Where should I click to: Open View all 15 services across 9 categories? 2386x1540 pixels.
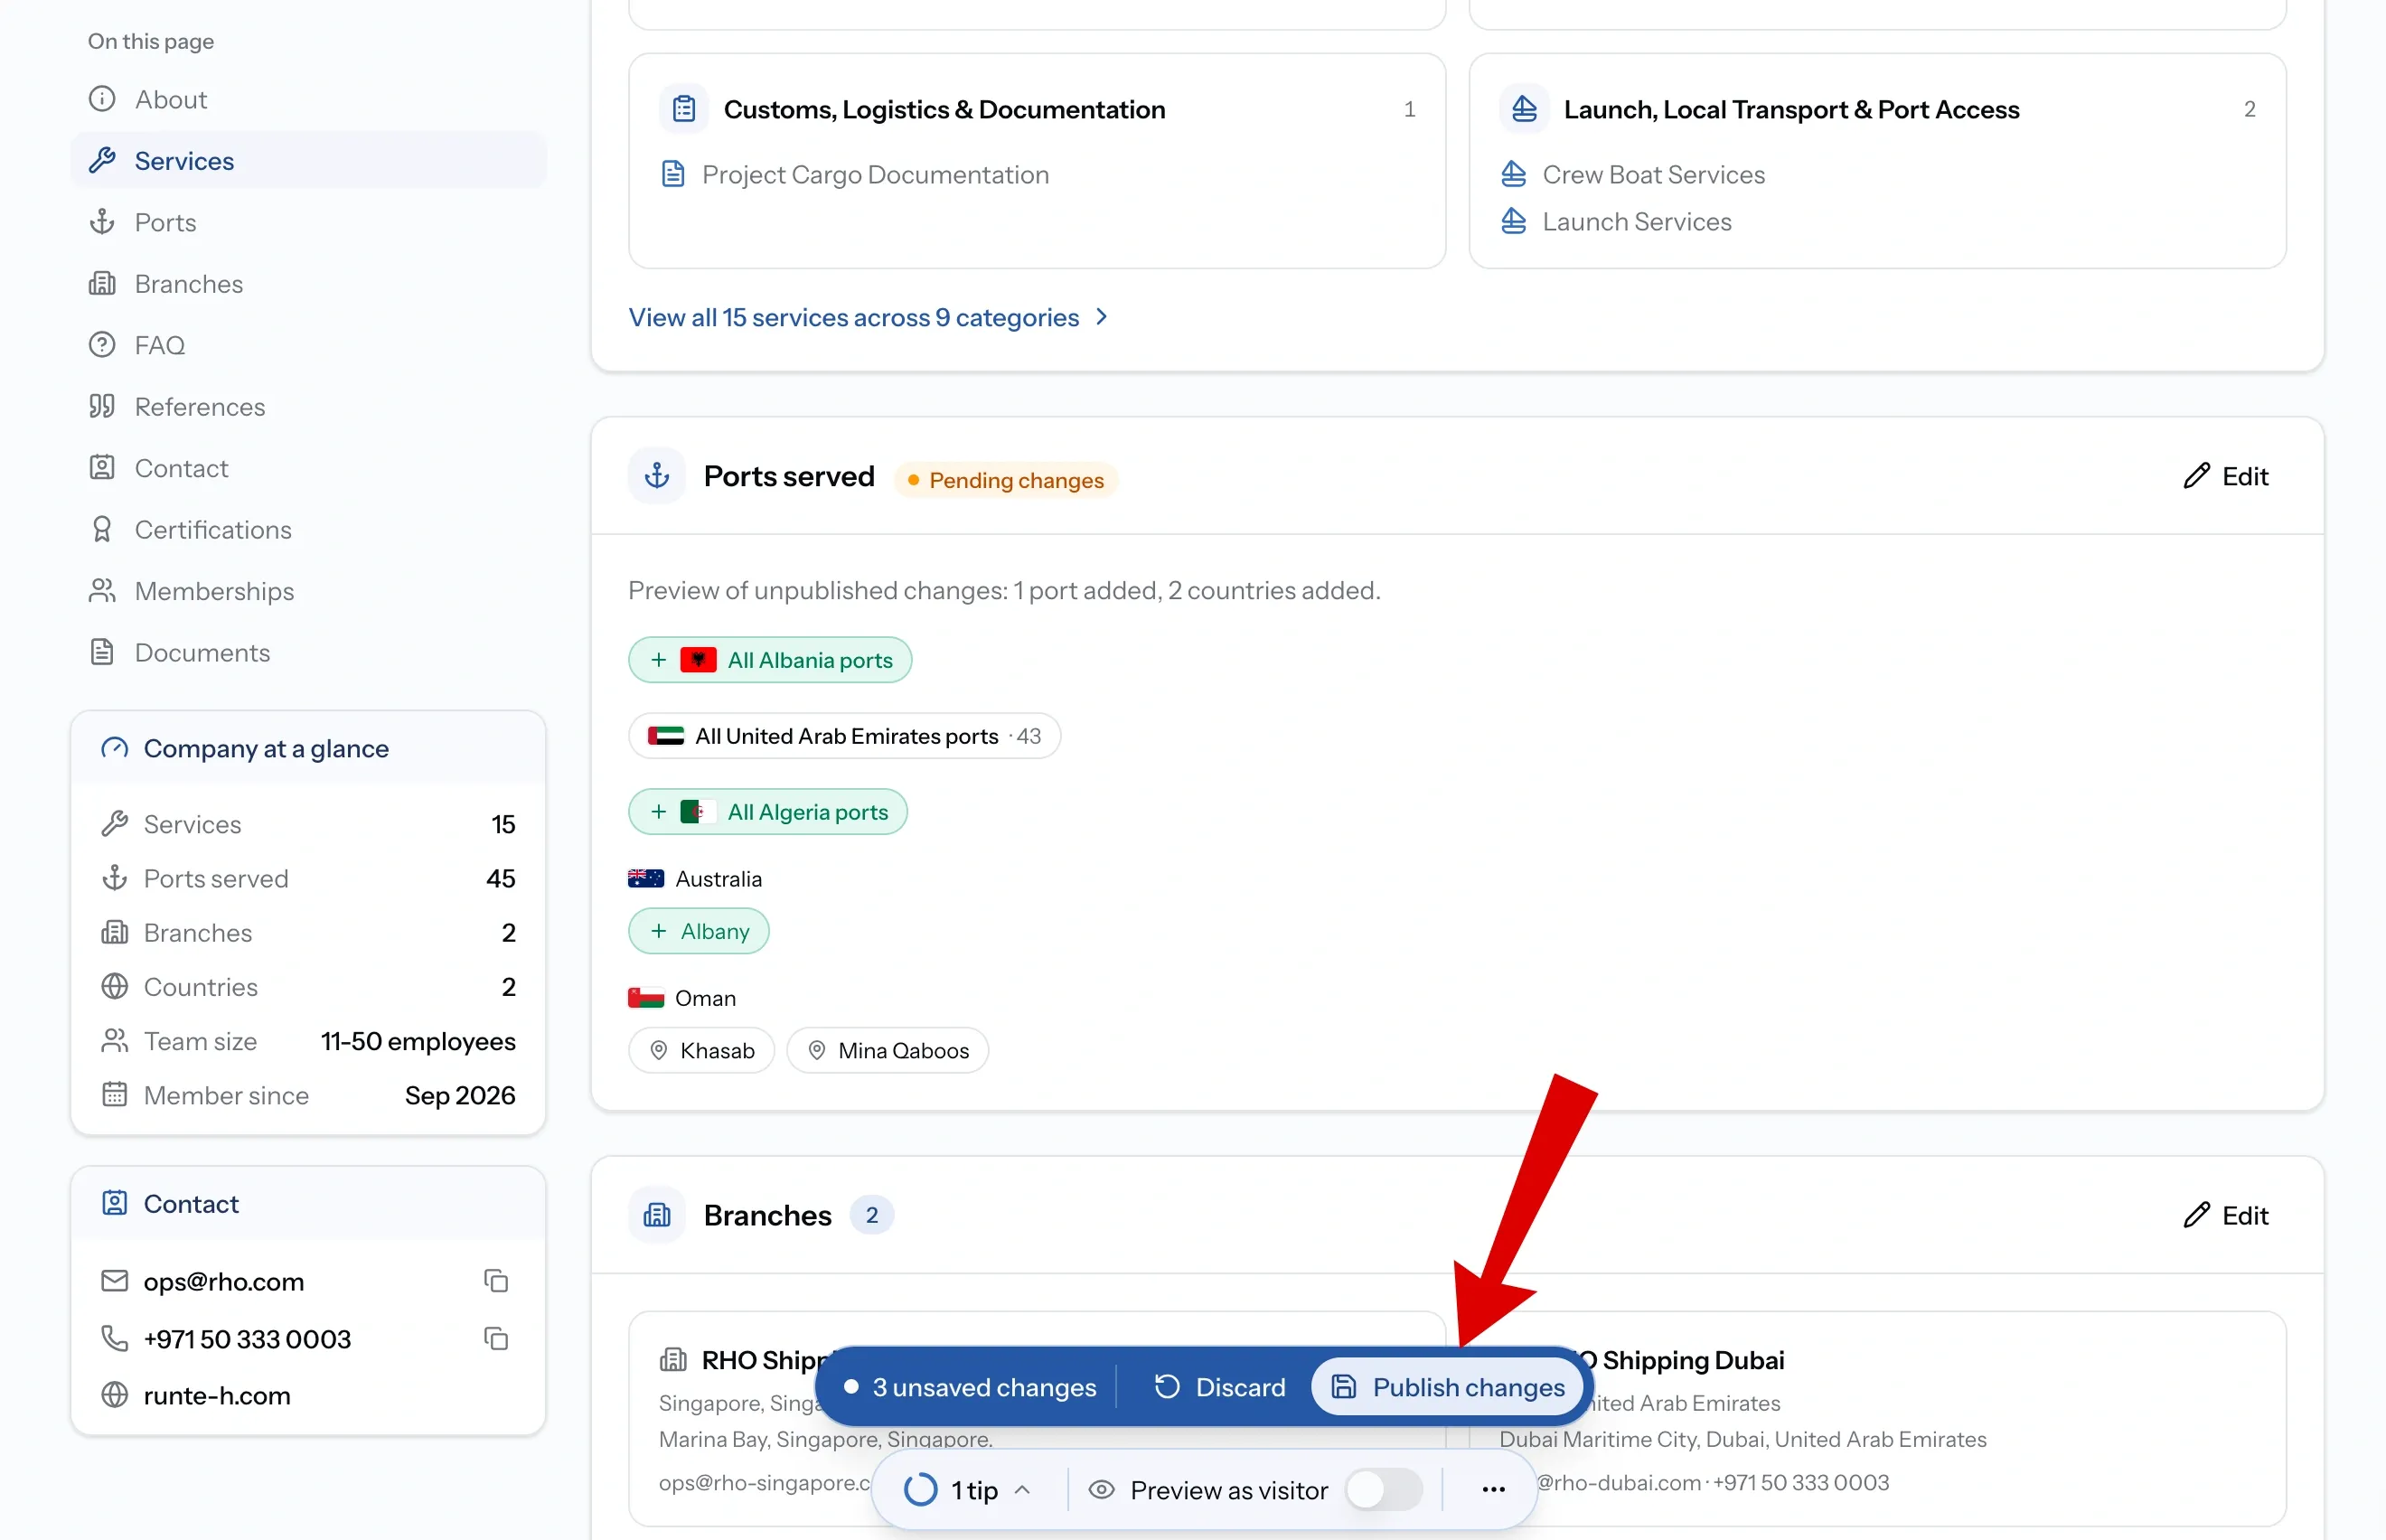pyautogui.click(x=869, y=317)
